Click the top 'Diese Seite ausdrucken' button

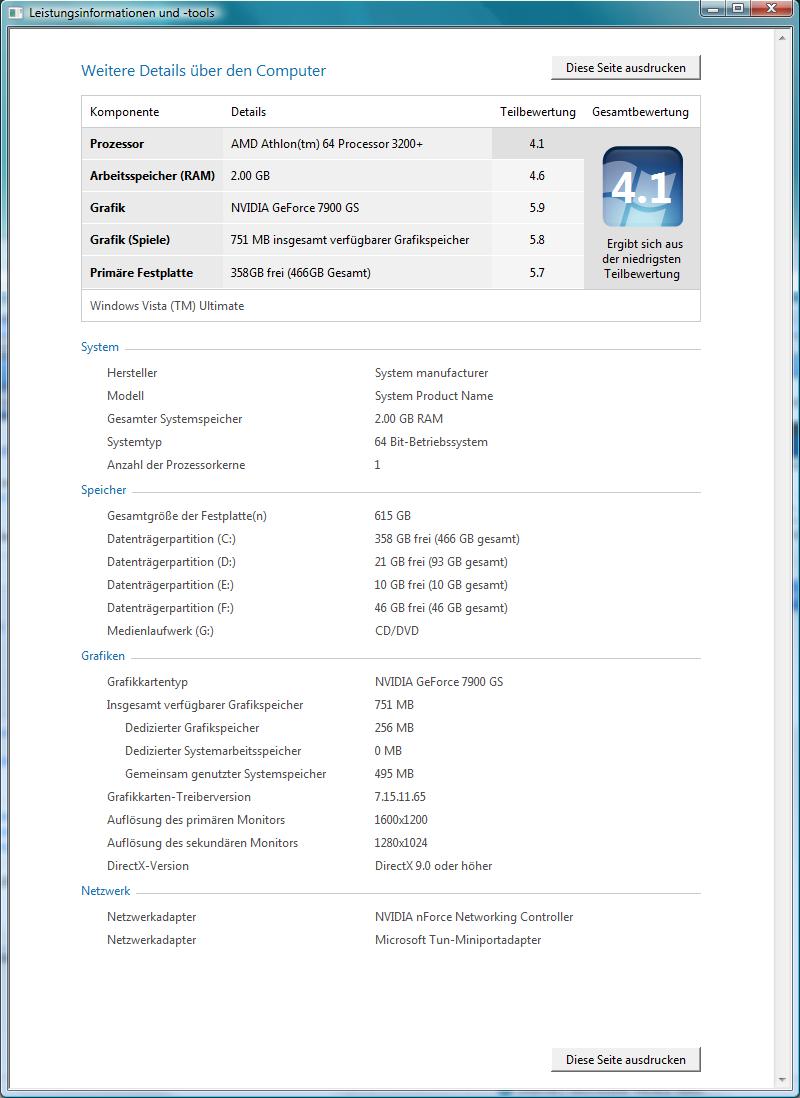tap(626, 68)
